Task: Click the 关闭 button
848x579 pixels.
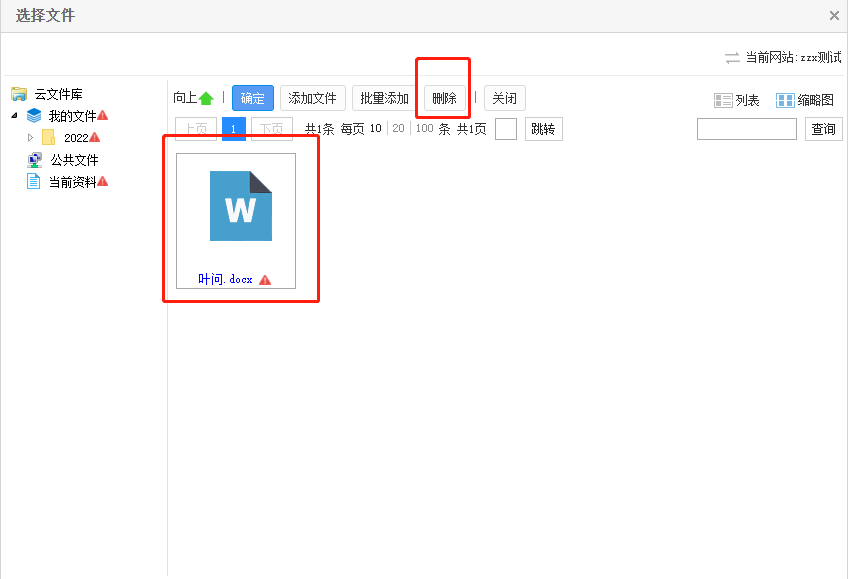Action: 505,98
